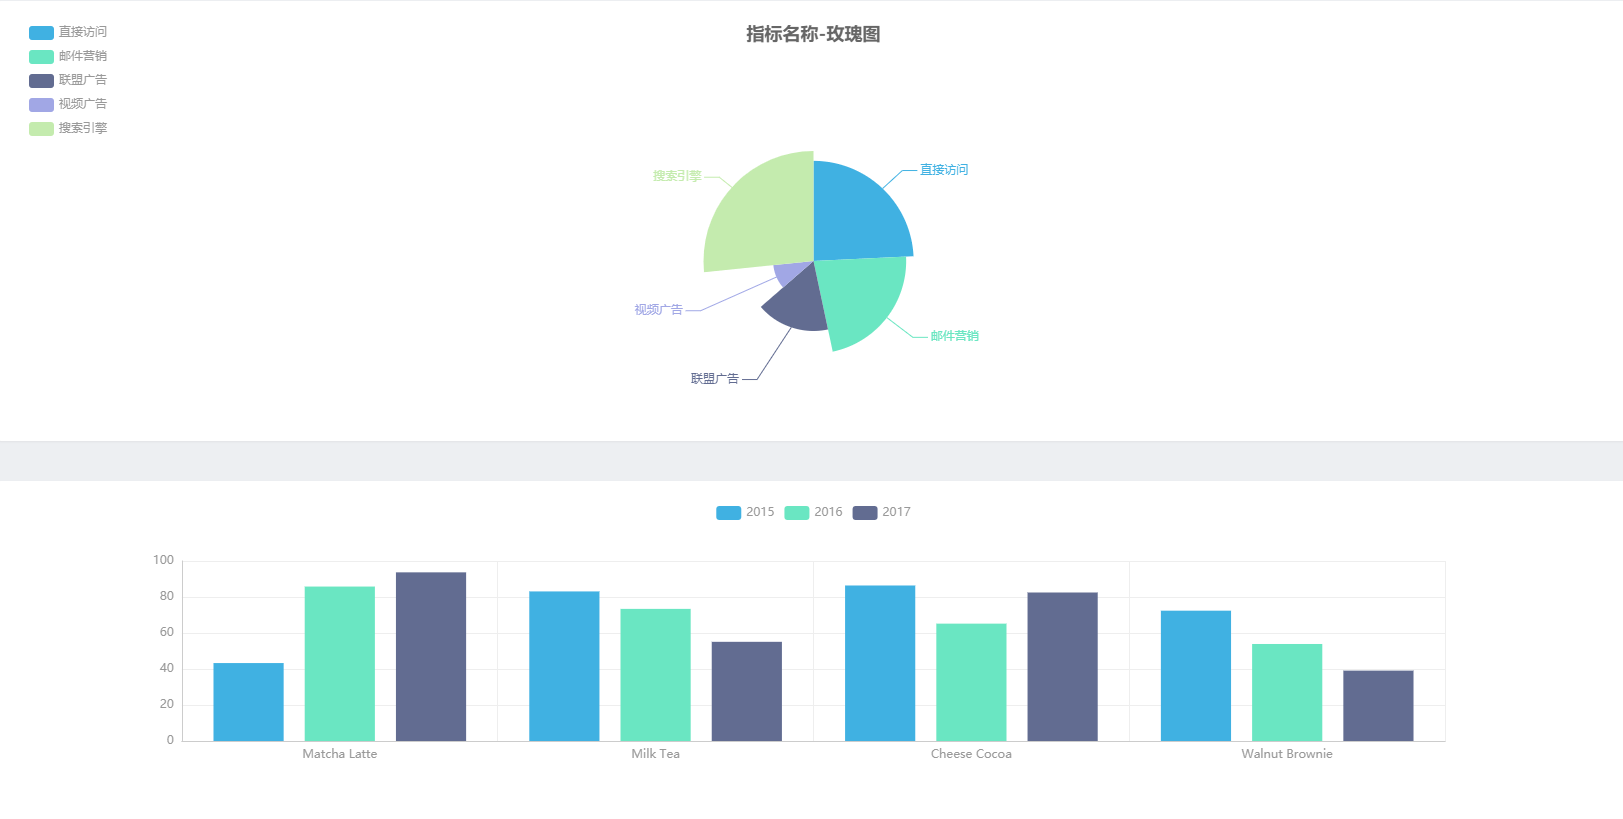Toggle the 视频广告 legend swatch
Viewport: 1623px width, 819px height.
[41, 105]
